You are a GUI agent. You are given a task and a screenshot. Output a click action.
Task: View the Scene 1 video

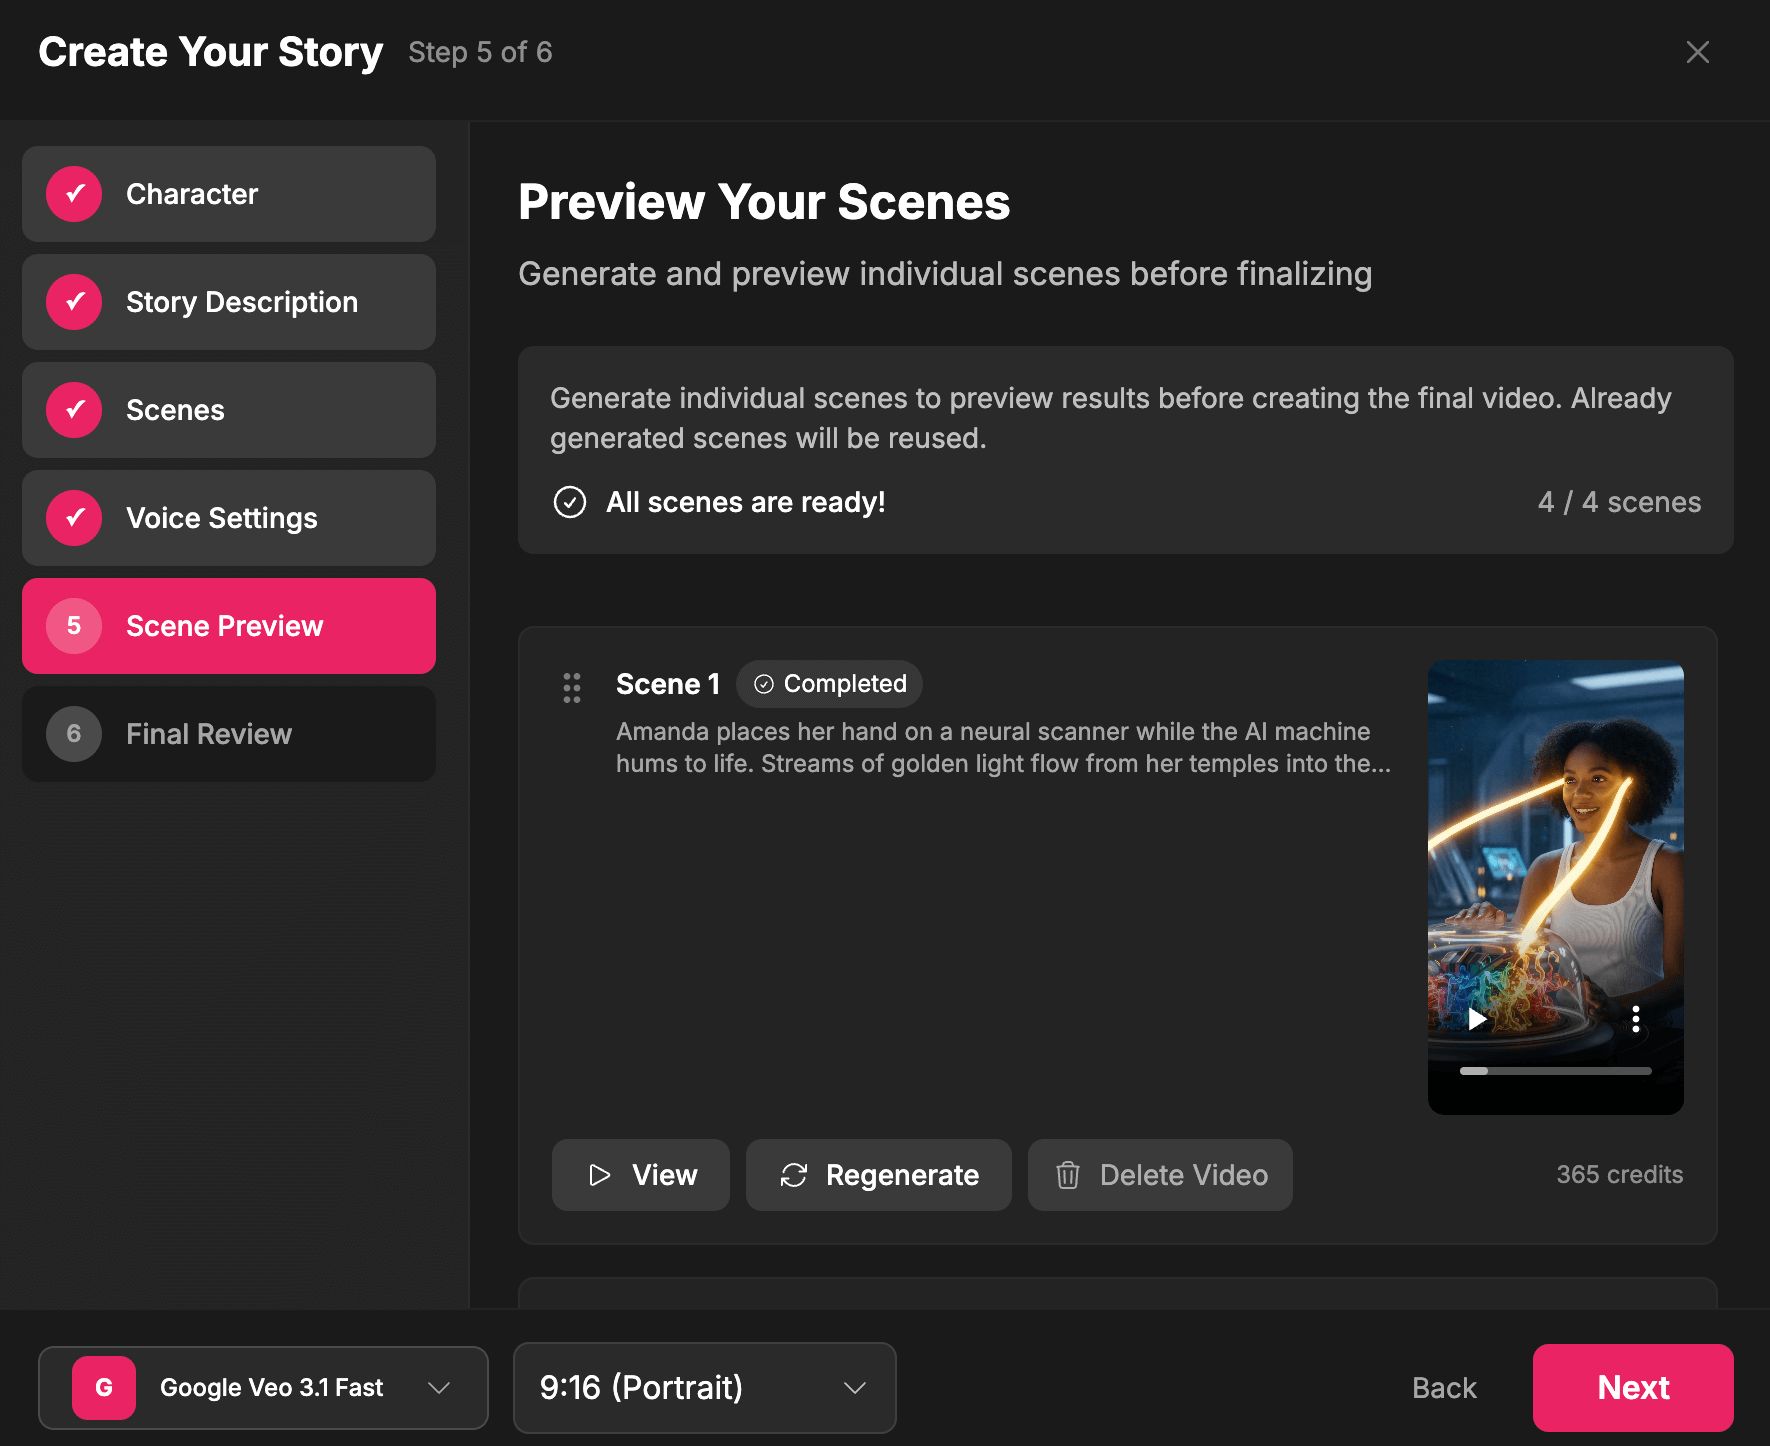(x=641, y=1175)
